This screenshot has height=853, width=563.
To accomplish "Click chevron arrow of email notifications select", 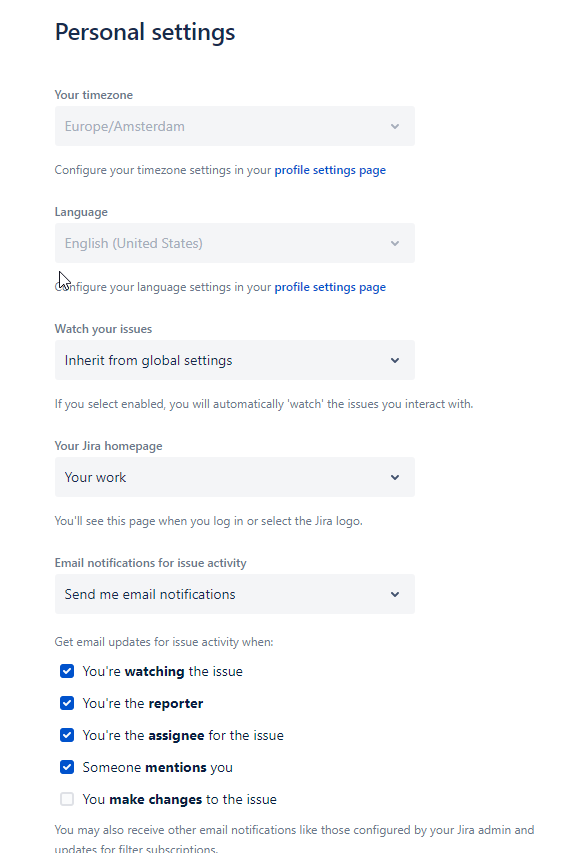I will pyautogui.click(x=395, y=594).
